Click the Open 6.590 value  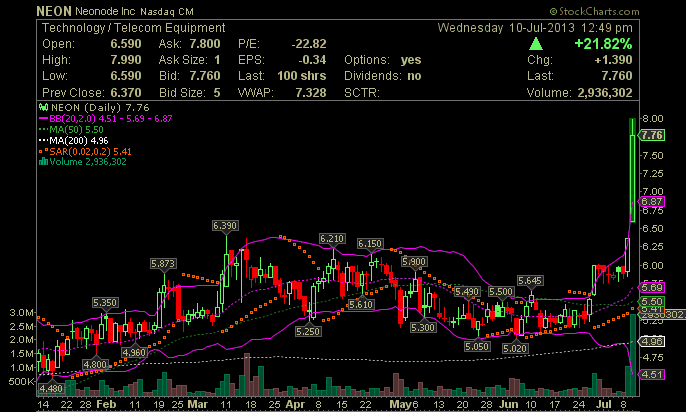126,44
